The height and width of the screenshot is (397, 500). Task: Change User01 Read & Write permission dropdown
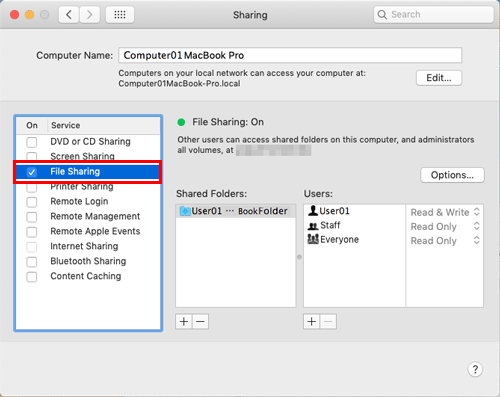445,212
